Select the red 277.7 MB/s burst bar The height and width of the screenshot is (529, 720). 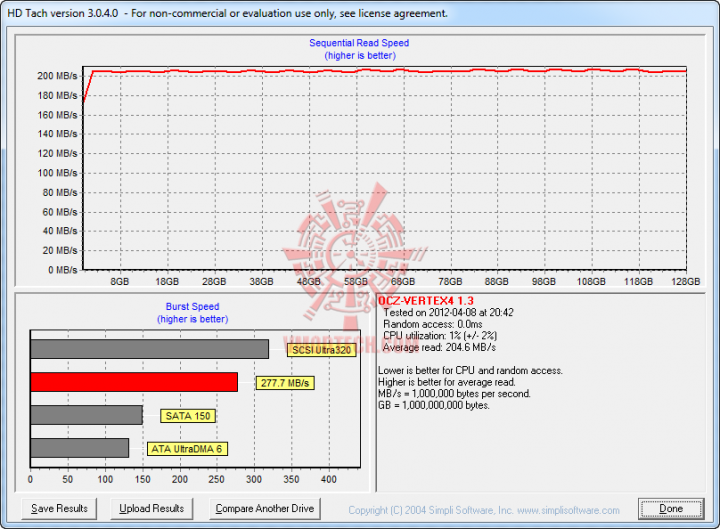tap(134, 382)
